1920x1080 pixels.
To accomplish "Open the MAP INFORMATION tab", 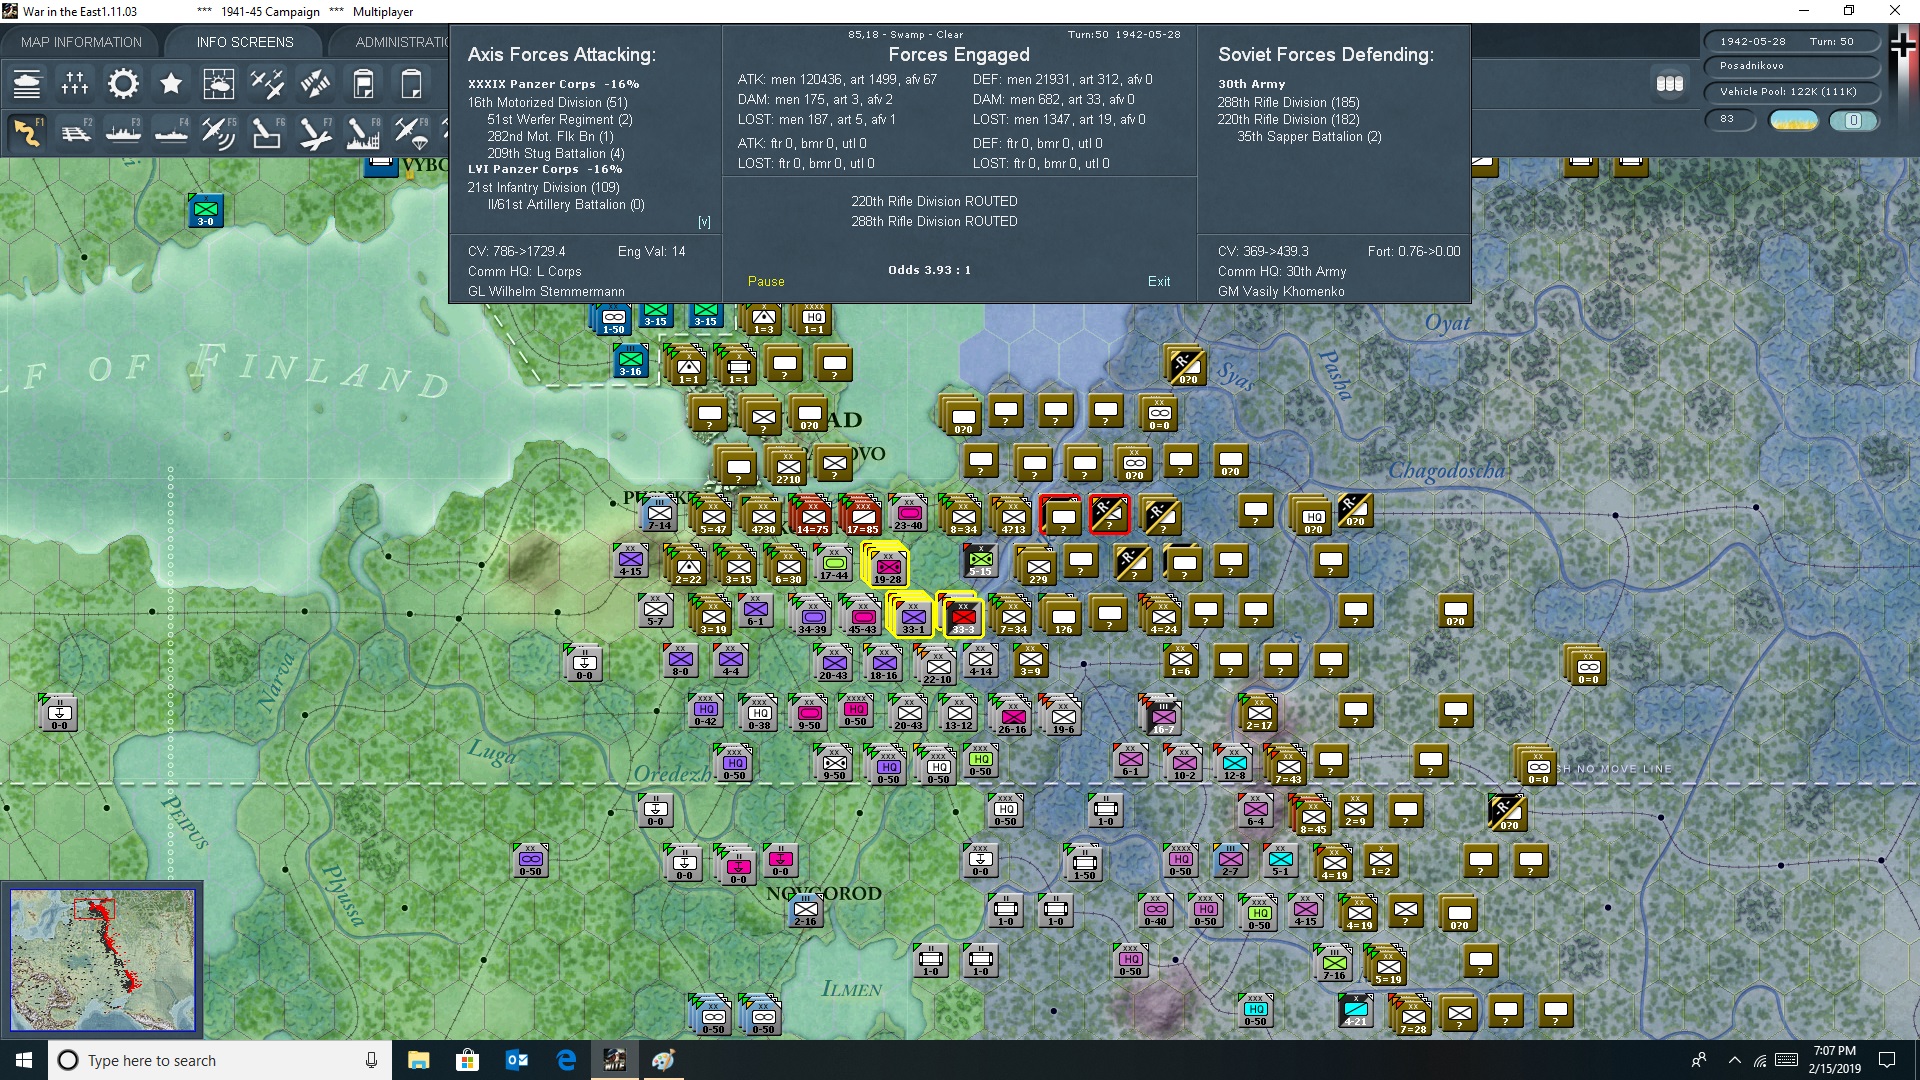I will (81, 42).
